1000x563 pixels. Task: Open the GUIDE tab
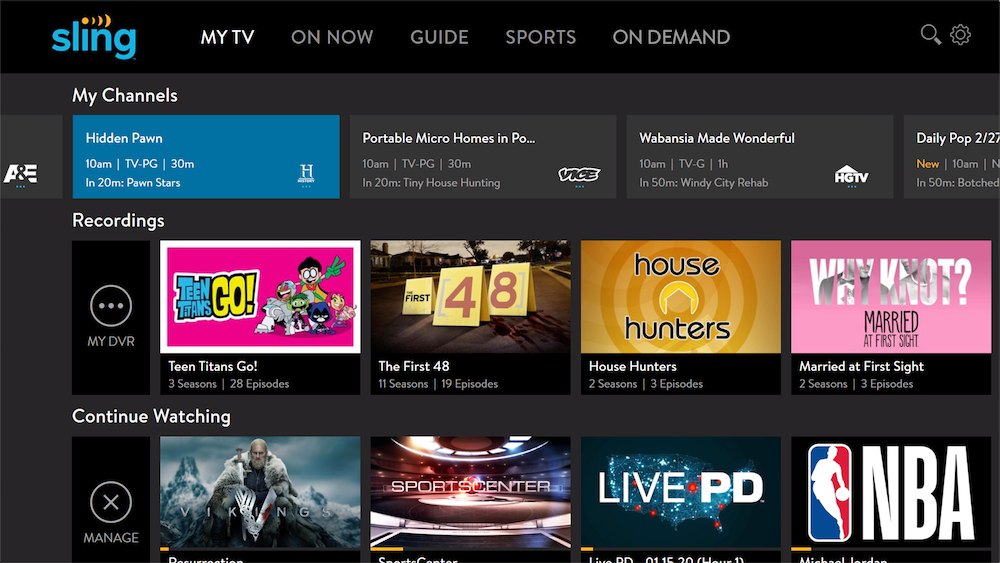pyautogui.click(x=439, y=37)
